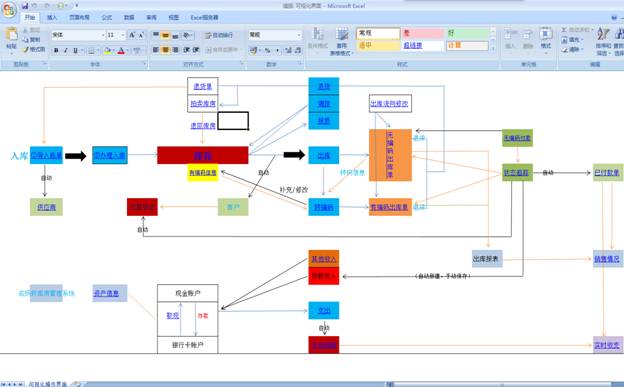Click the percent style icon
624x387 pixels.
pos(267,50)
